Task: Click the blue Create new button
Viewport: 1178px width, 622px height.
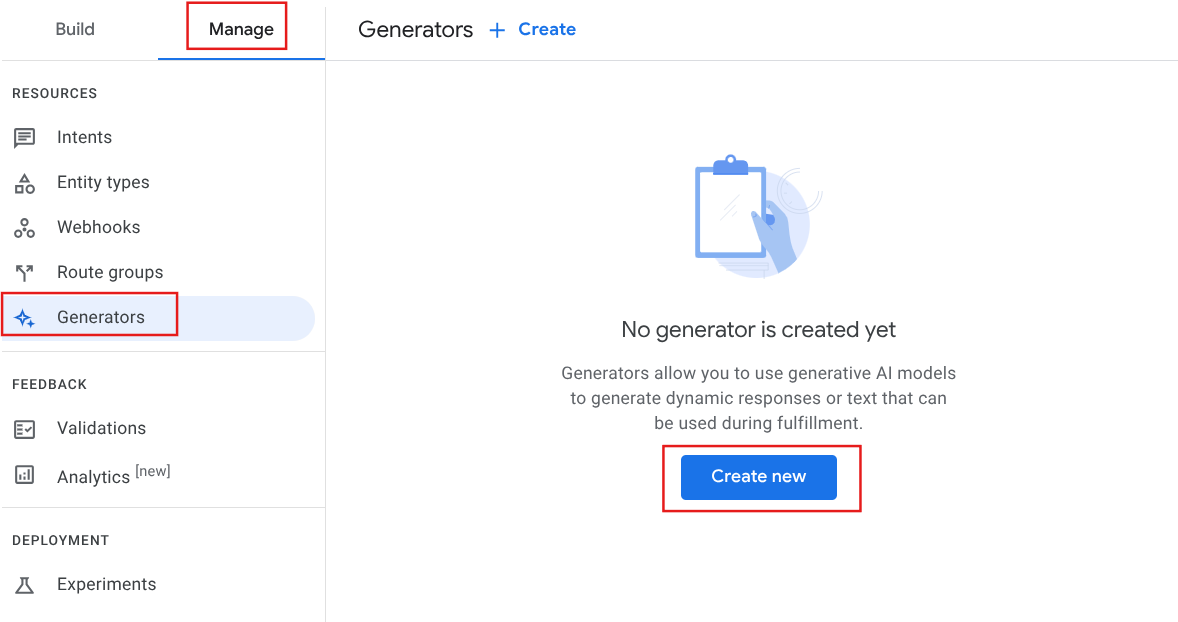Action: pos(758,477)
